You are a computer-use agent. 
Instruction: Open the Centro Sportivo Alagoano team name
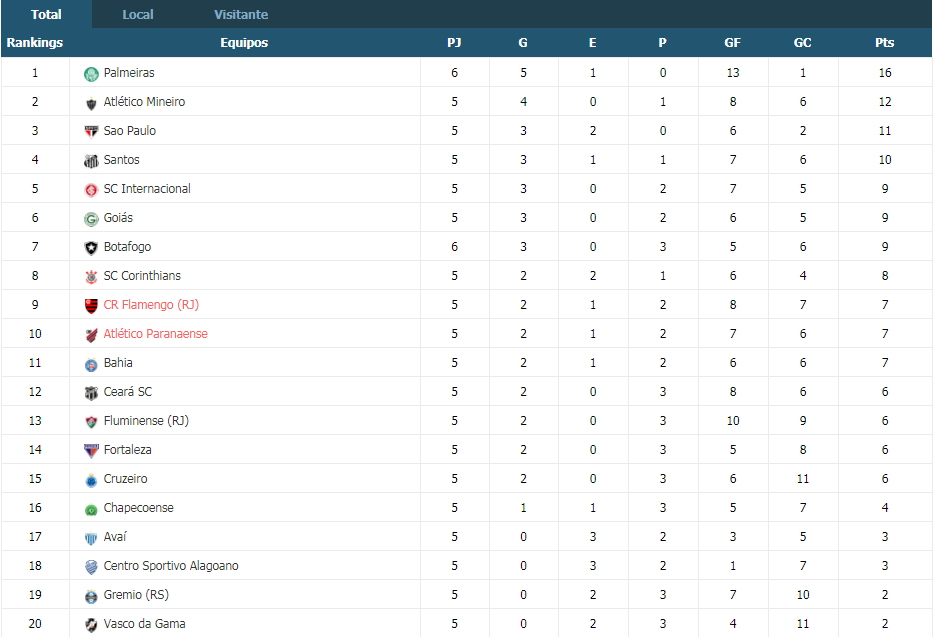171,566
